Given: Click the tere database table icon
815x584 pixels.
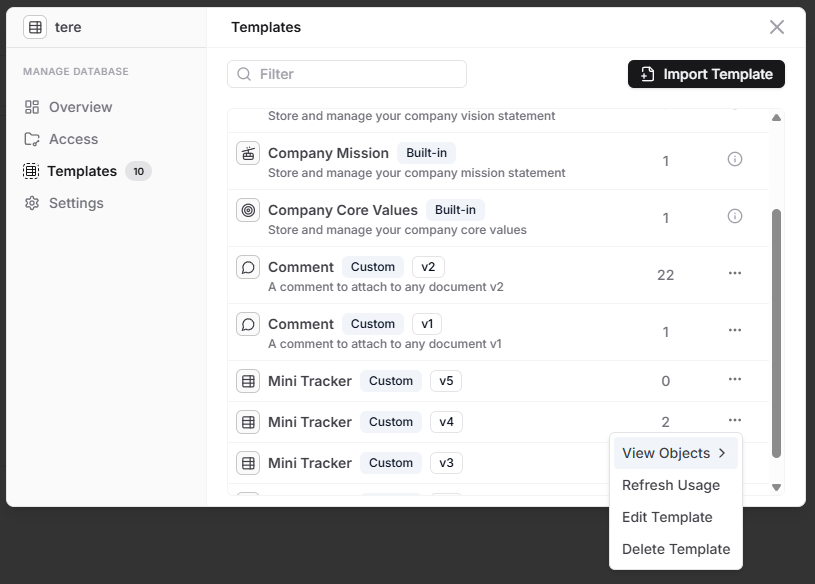Looking at the screenshot, I should tap(36, 28).
